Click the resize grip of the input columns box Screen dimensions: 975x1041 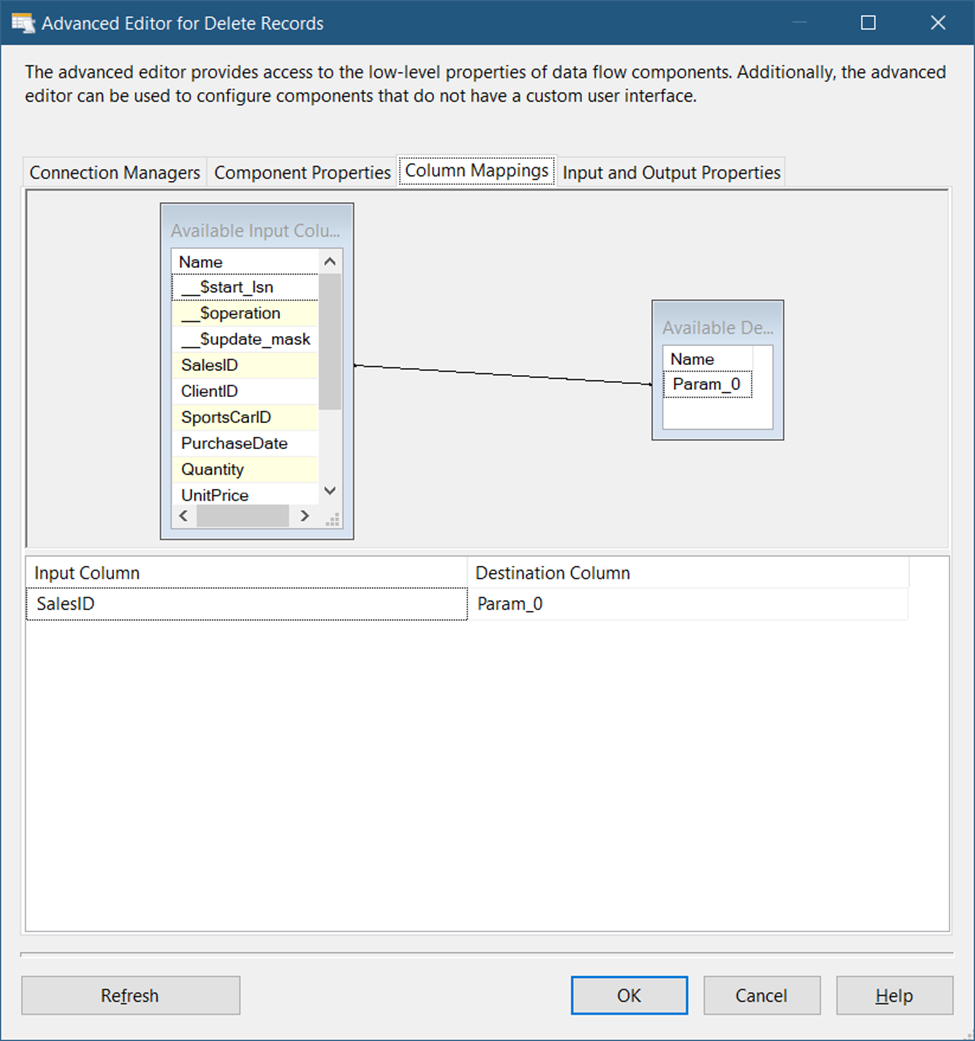tap(332, 516)
